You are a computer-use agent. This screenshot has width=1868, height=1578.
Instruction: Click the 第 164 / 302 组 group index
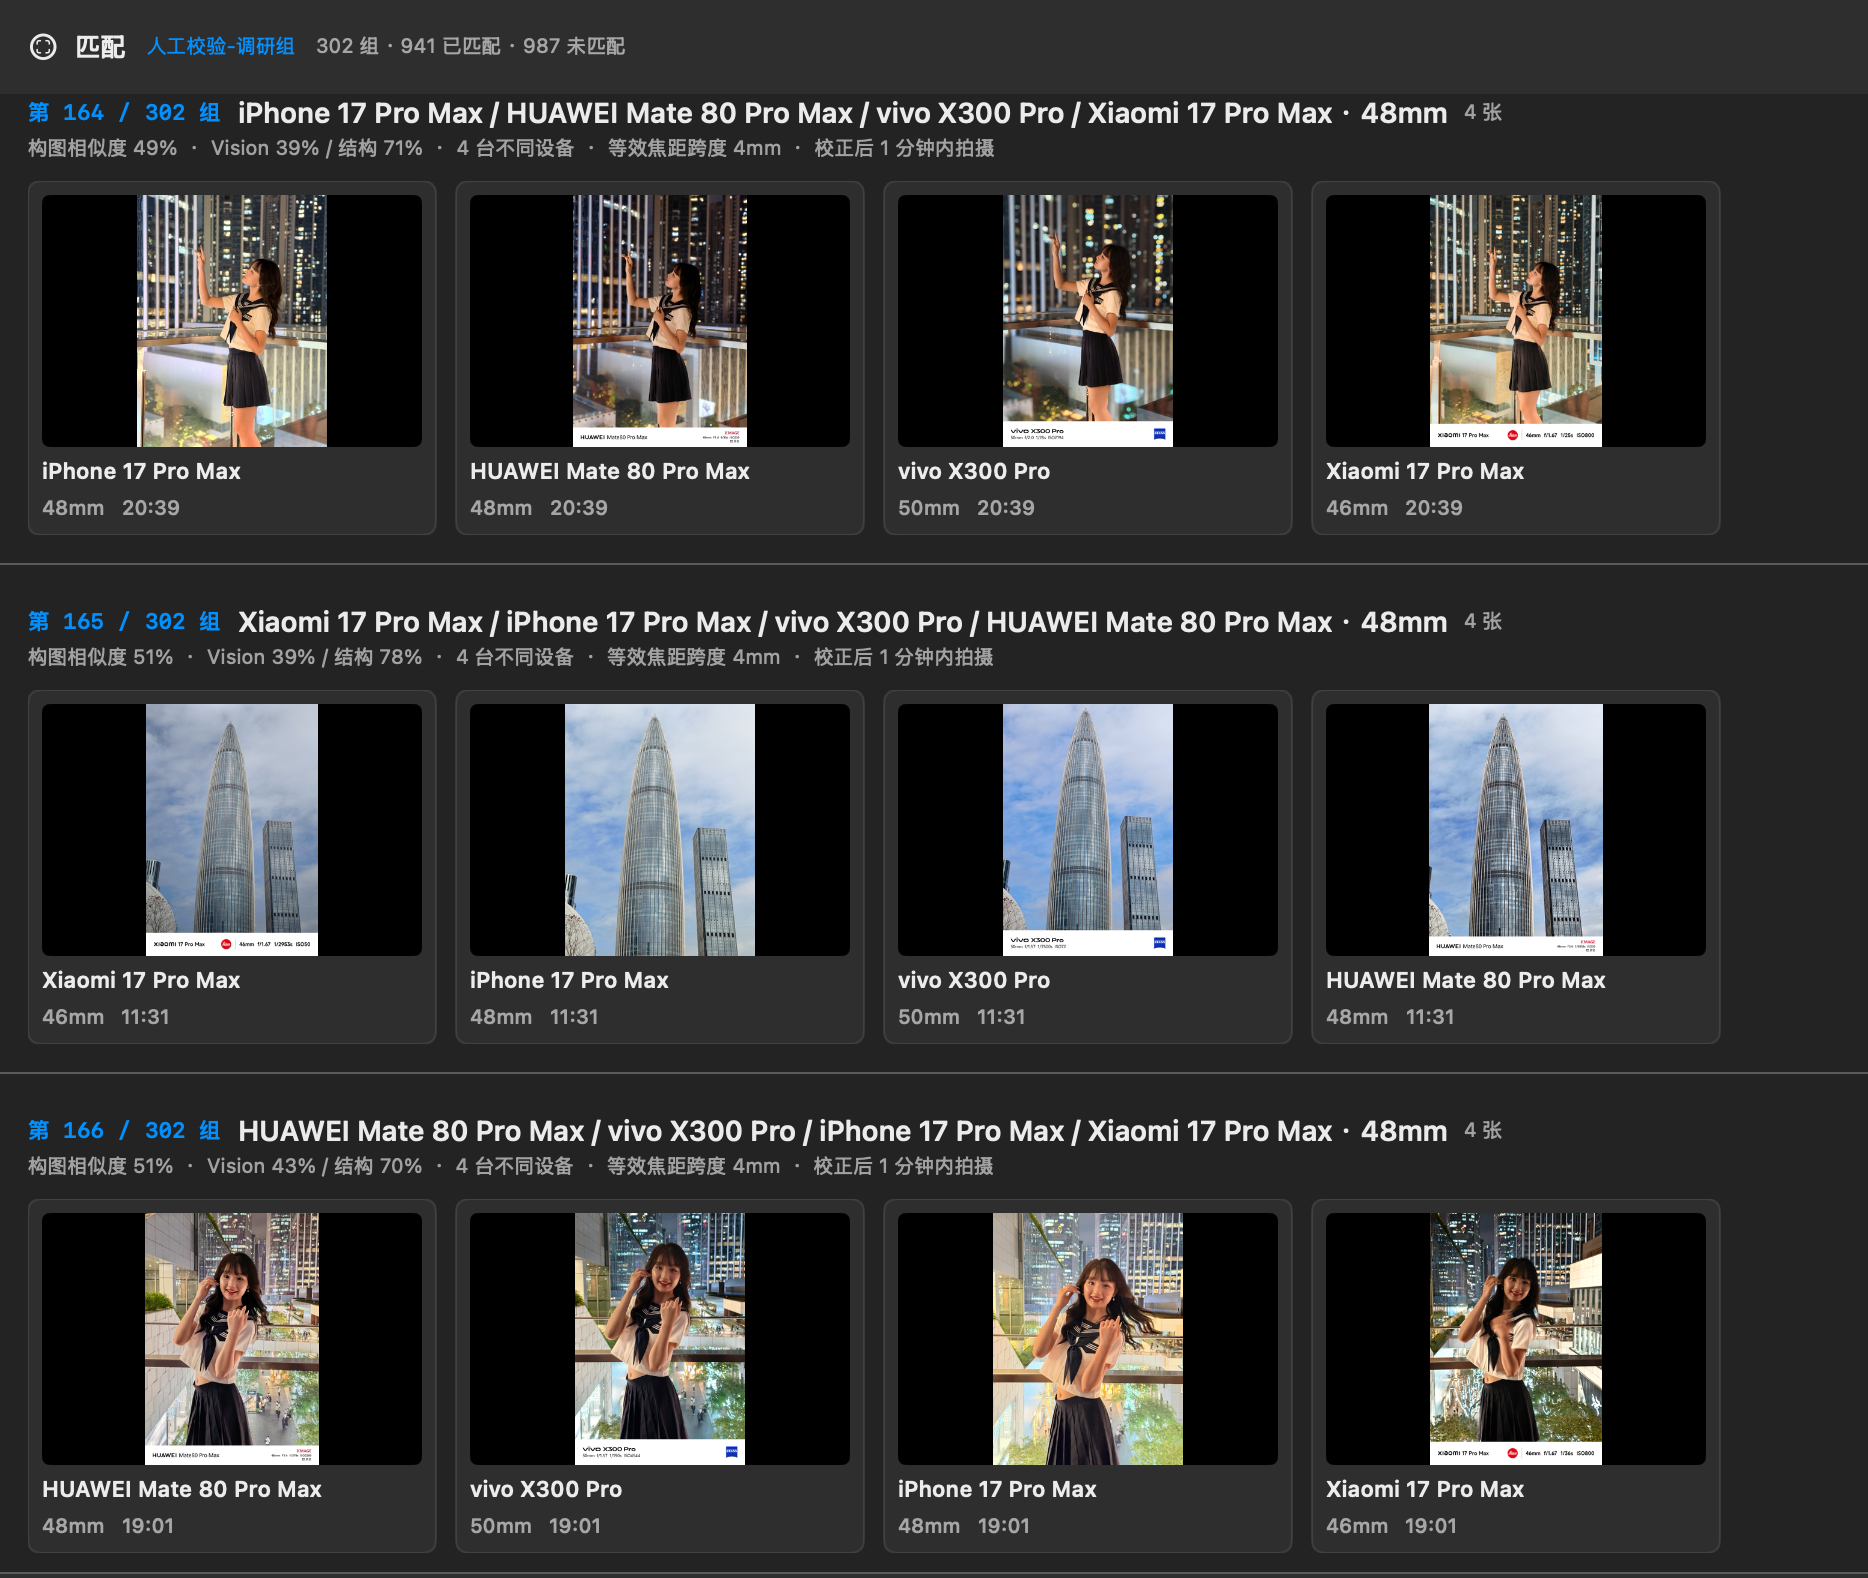[124, 113]
